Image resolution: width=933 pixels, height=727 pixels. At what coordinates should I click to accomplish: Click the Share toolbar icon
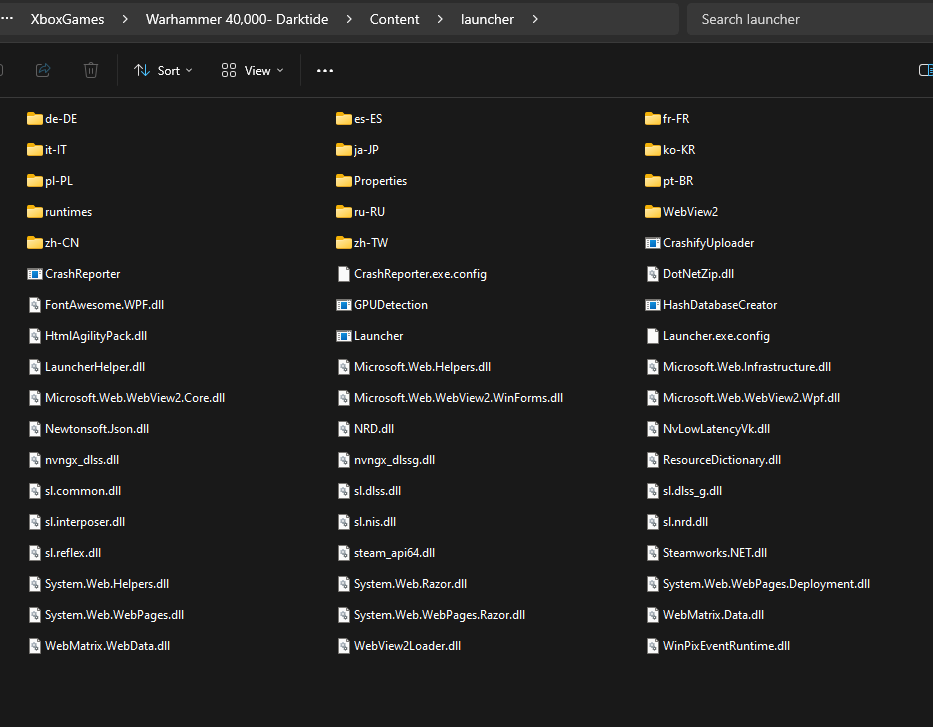point(43,70)
